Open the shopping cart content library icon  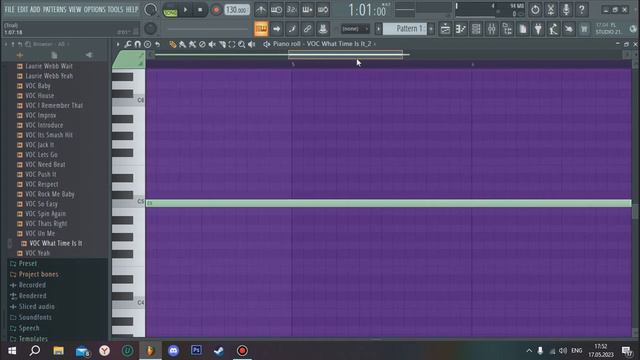pyautogui.click(x=584, y=29)
